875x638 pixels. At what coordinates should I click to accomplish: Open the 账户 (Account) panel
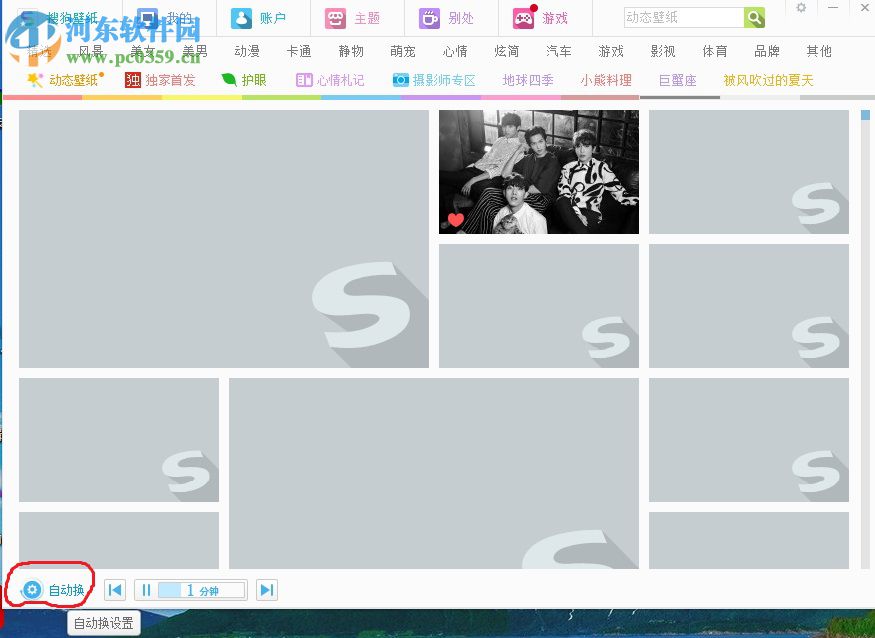pyautogui.click(x=242, y=17)
